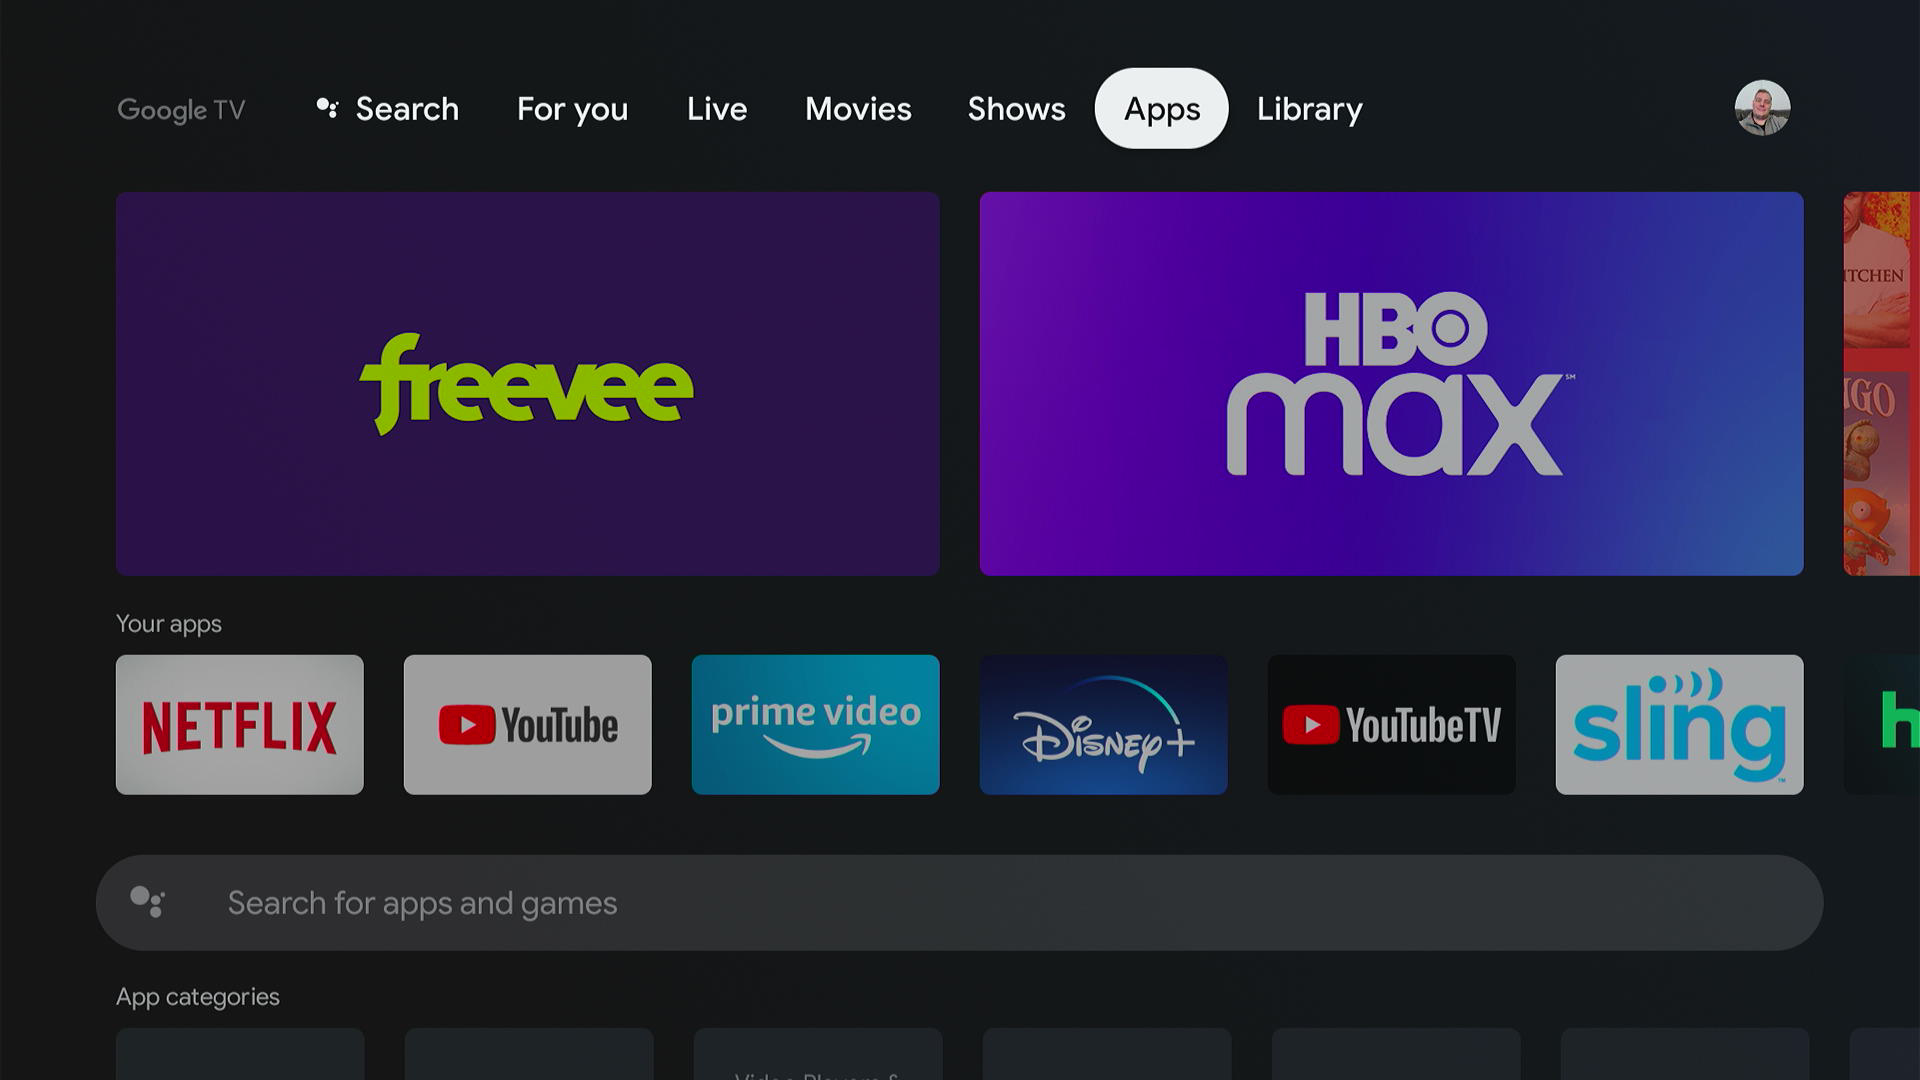Image resolution: width=1920 pixels, height=1080 pixels.
Task: Select HBO Max featured banner
Action: tap(1391, 384)
